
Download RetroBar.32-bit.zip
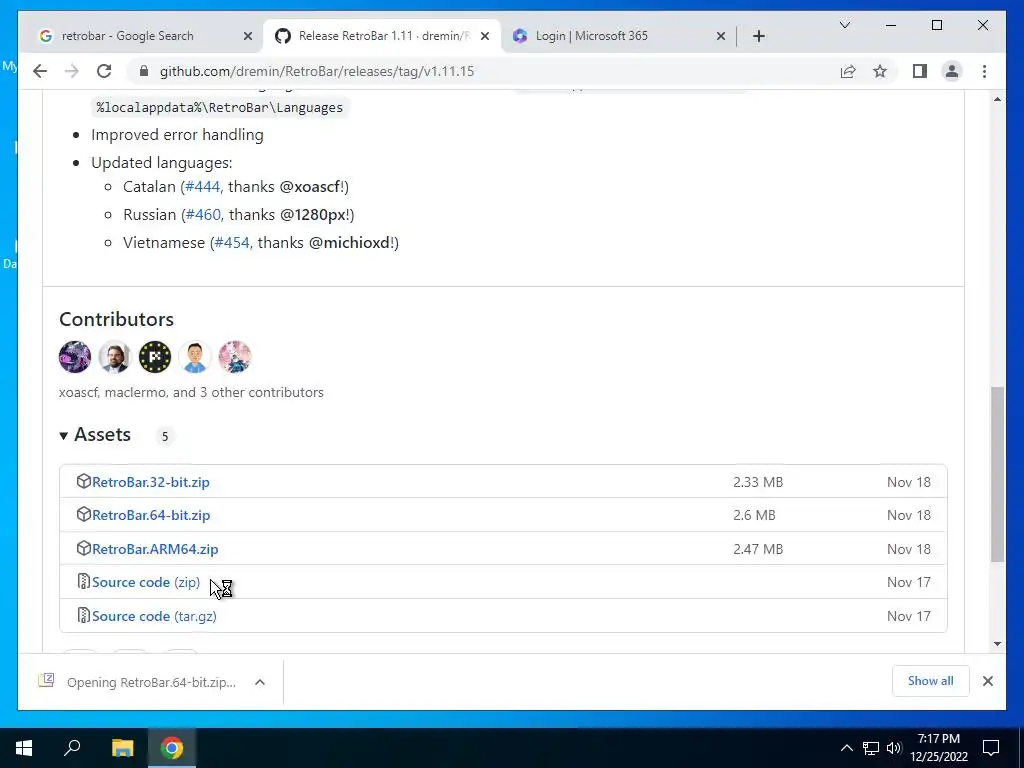(x=150, y=482)
